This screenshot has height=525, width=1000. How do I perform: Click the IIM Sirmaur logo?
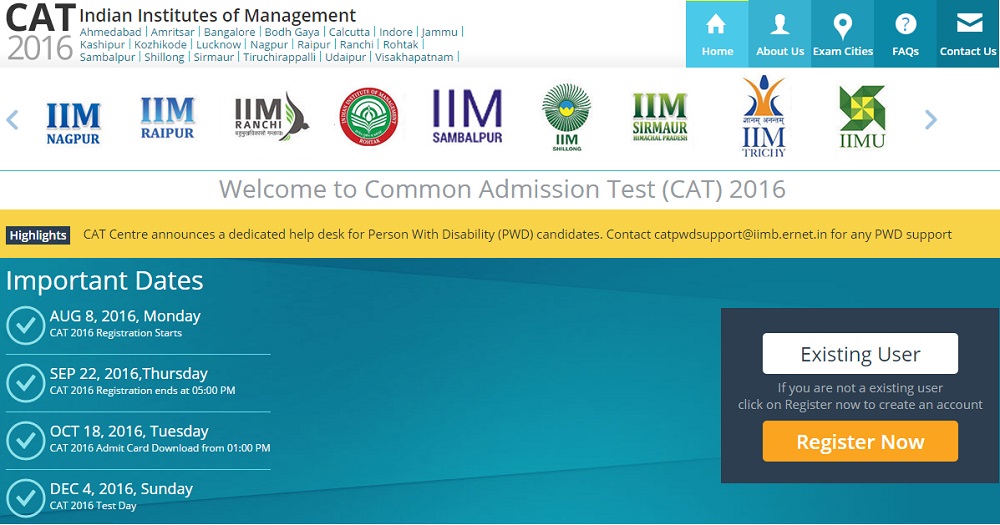pos(660,117)
